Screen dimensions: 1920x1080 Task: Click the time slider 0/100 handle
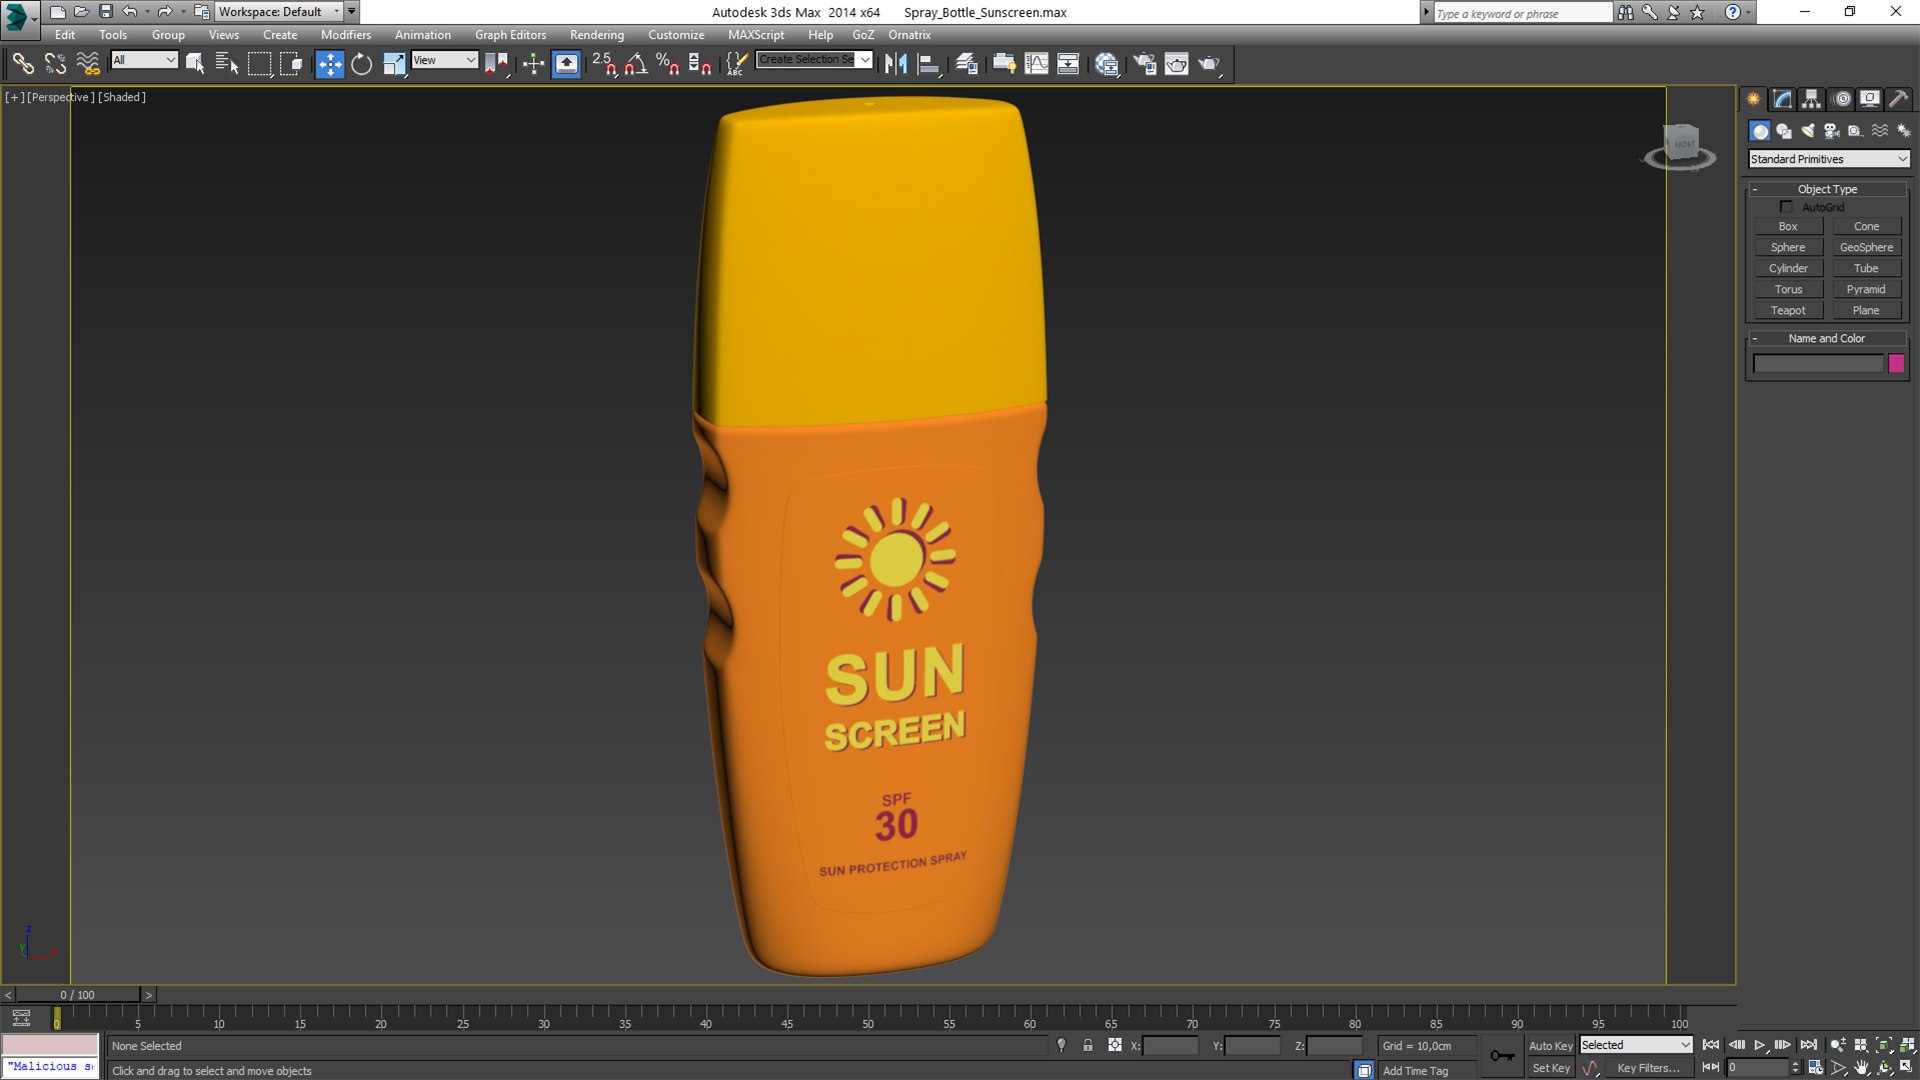[77, 995]
